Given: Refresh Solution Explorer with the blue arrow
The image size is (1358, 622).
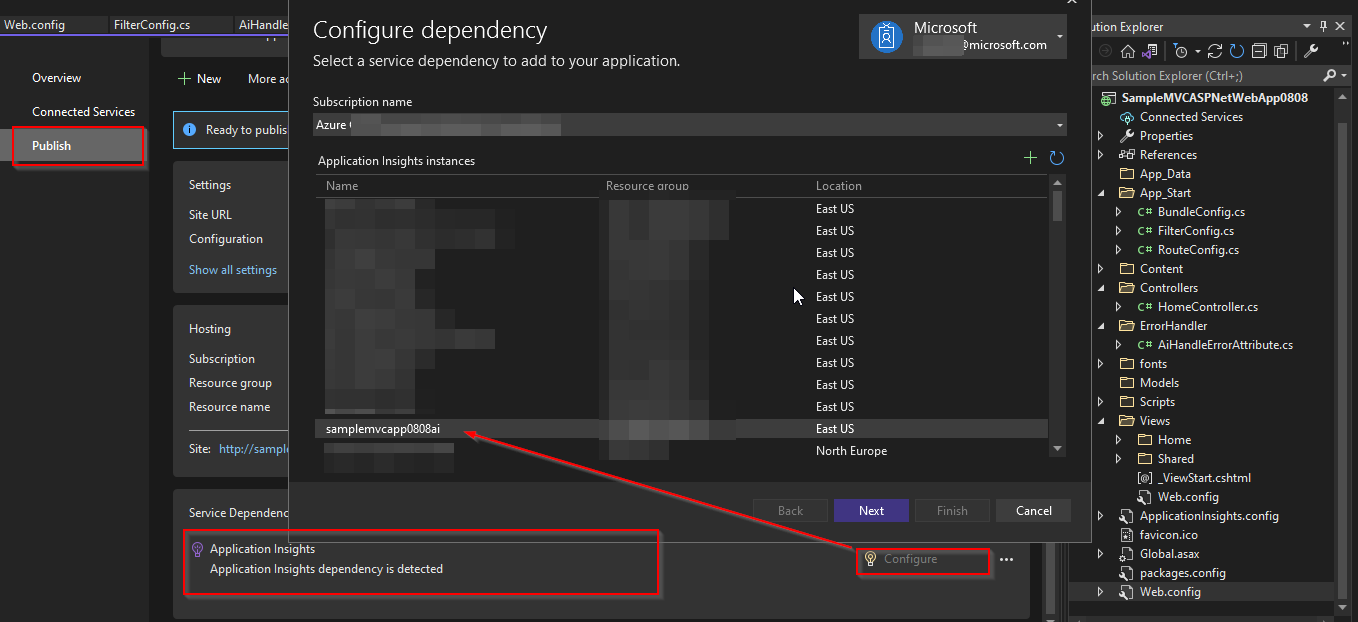Looking at the screenshot, I should click(x=1237, y=51).
